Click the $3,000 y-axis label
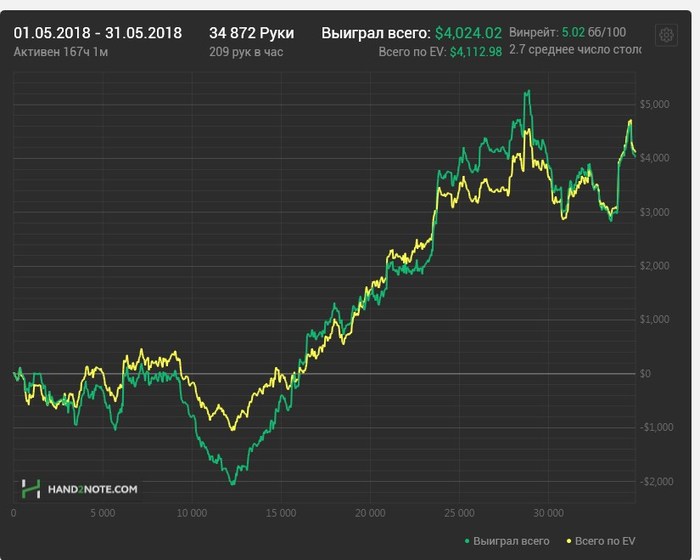 654,212
